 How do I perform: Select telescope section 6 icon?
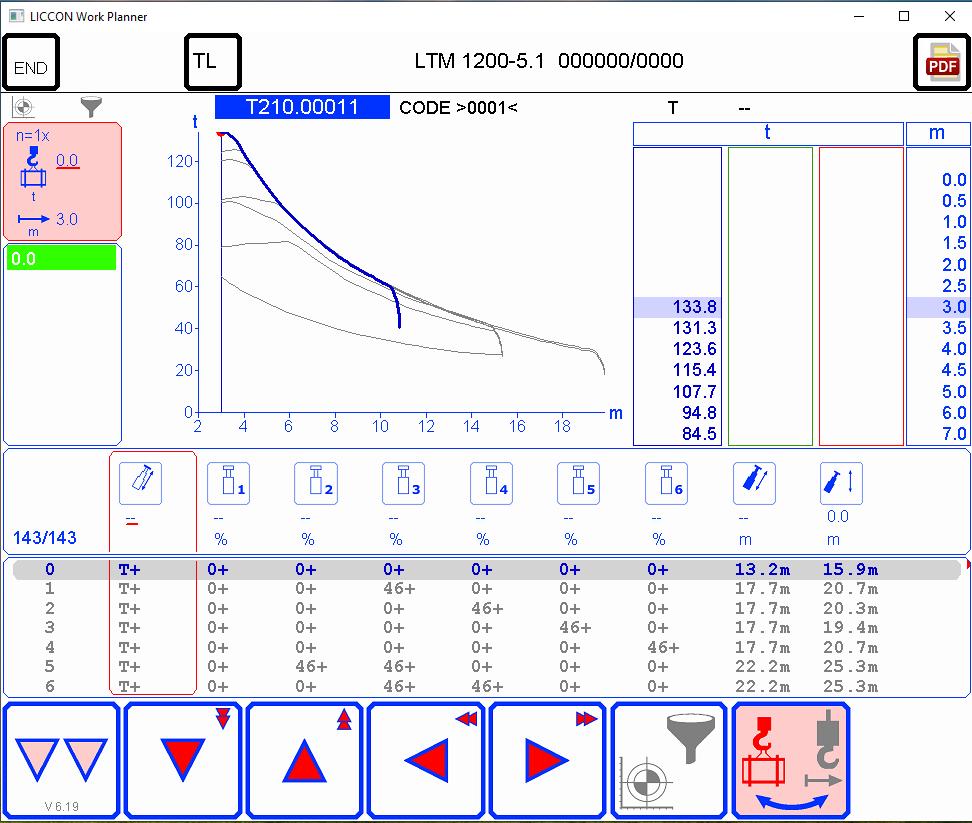[x=667, y=483]
